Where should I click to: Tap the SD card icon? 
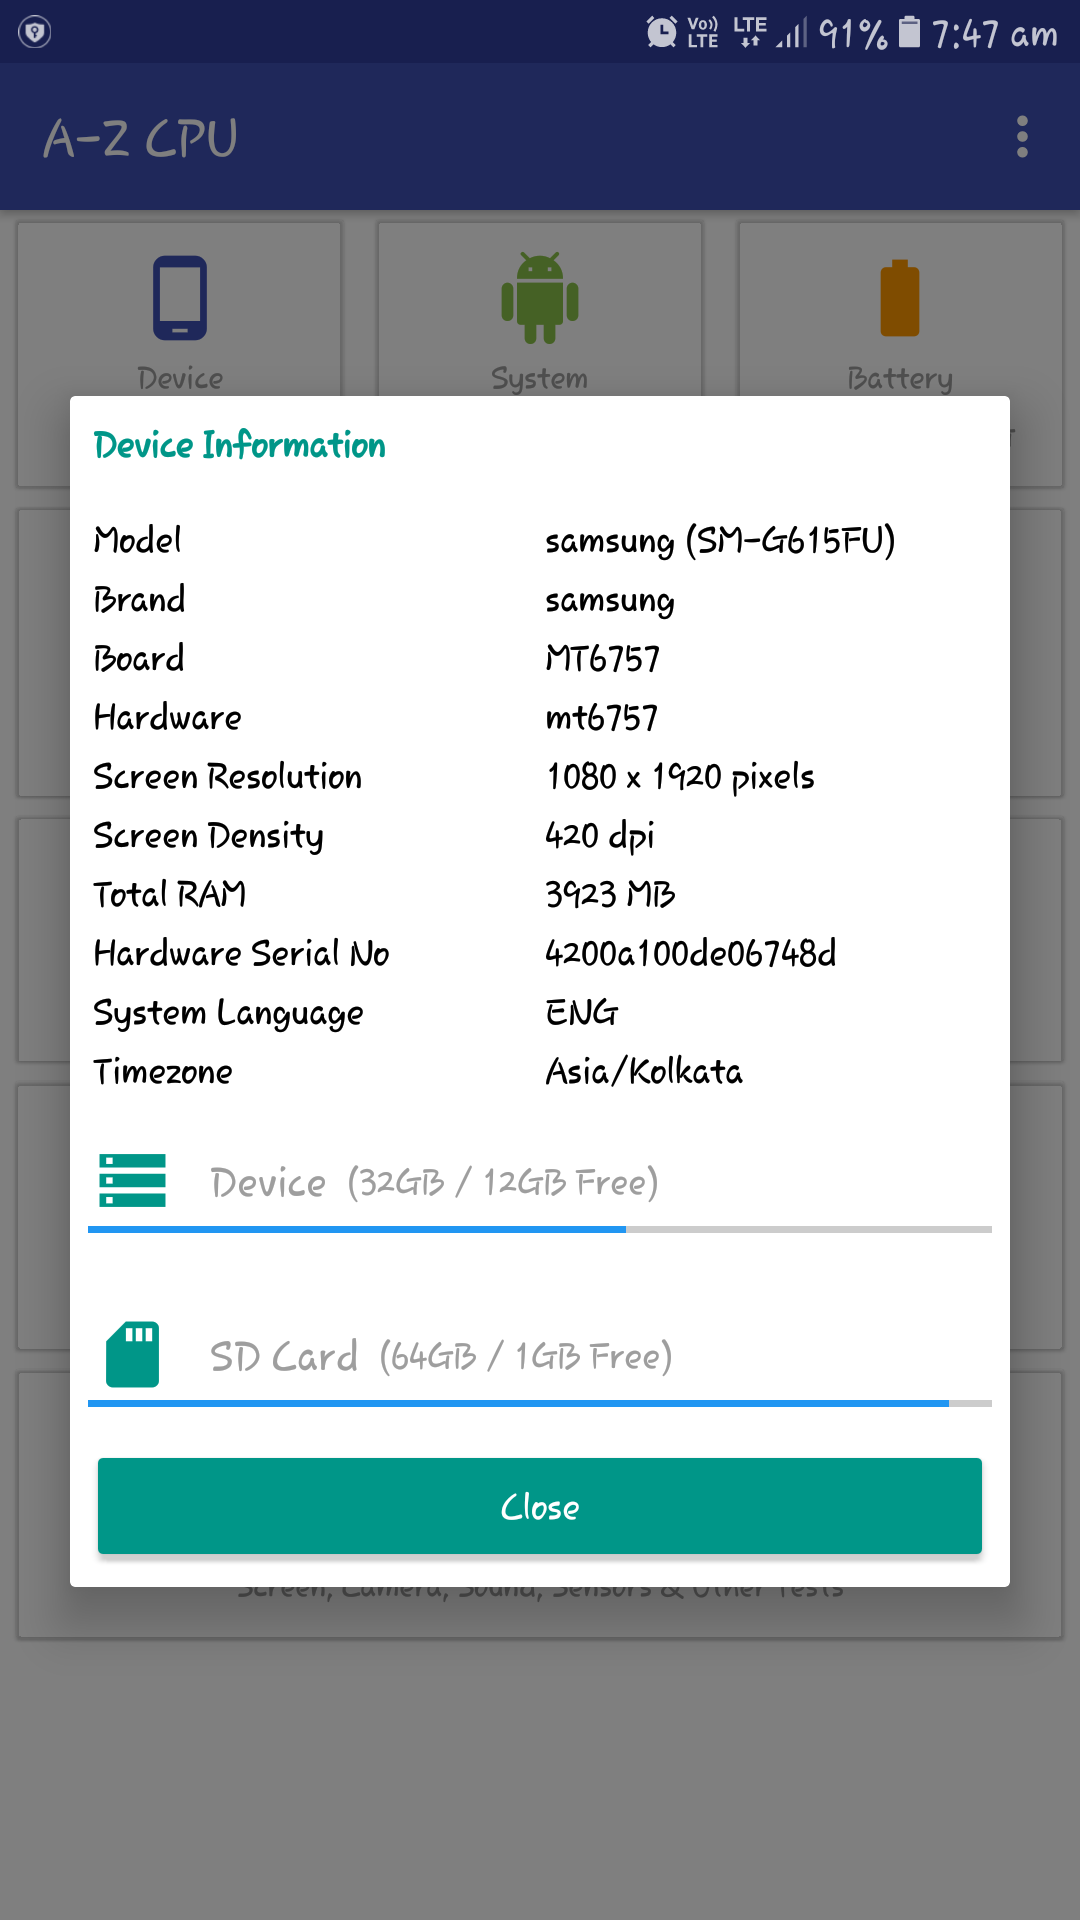[133, 1355]
